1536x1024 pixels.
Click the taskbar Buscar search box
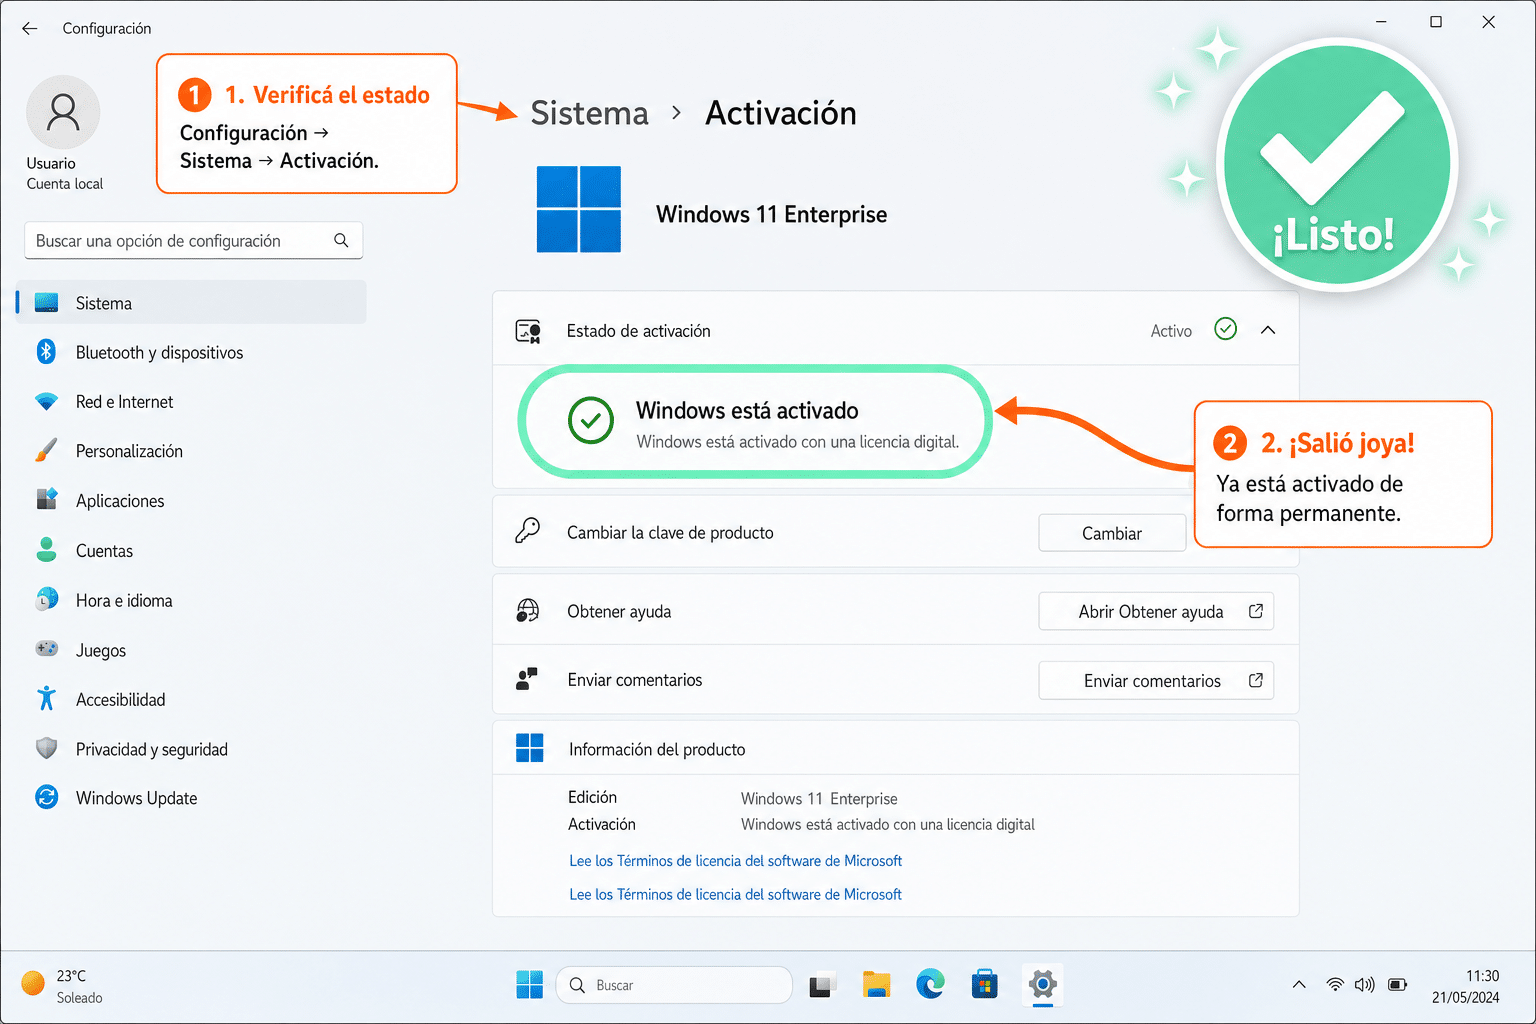[674, 985]
